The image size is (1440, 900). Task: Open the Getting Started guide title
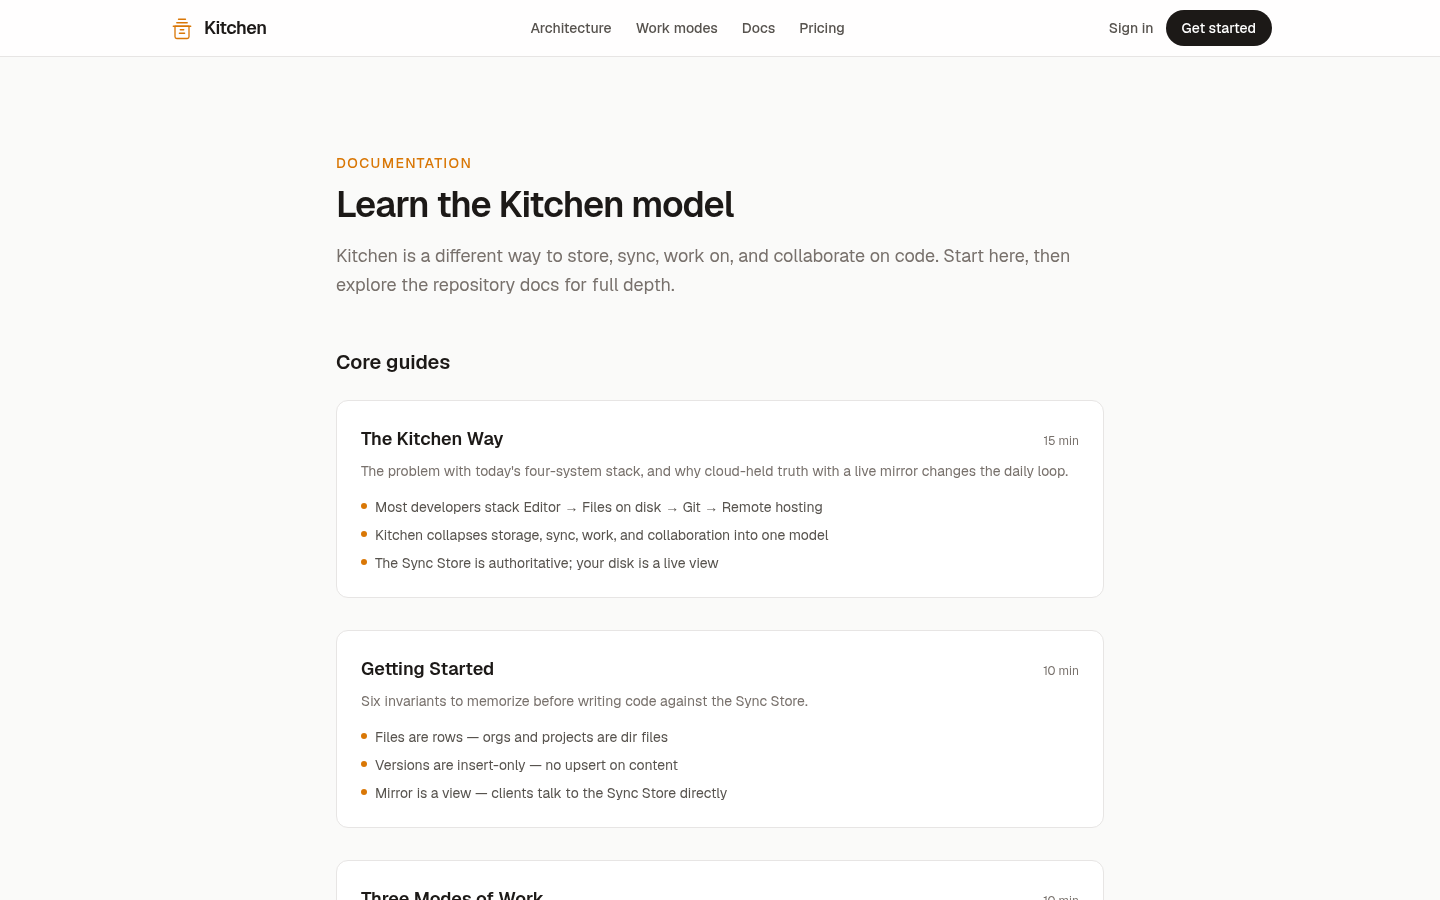click(x=427, y=669)
